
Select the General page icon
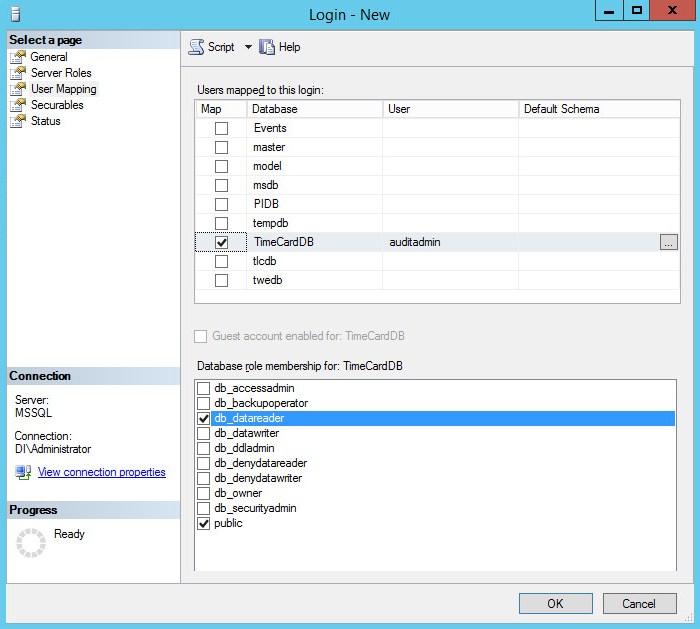tap(17, 57)
